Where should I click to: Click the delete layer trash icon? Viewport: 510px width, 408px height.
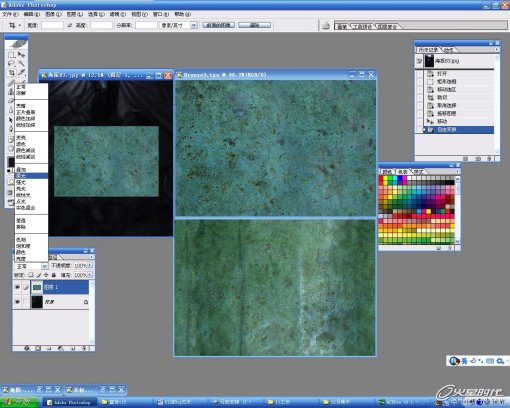click(x=84, y=348)
